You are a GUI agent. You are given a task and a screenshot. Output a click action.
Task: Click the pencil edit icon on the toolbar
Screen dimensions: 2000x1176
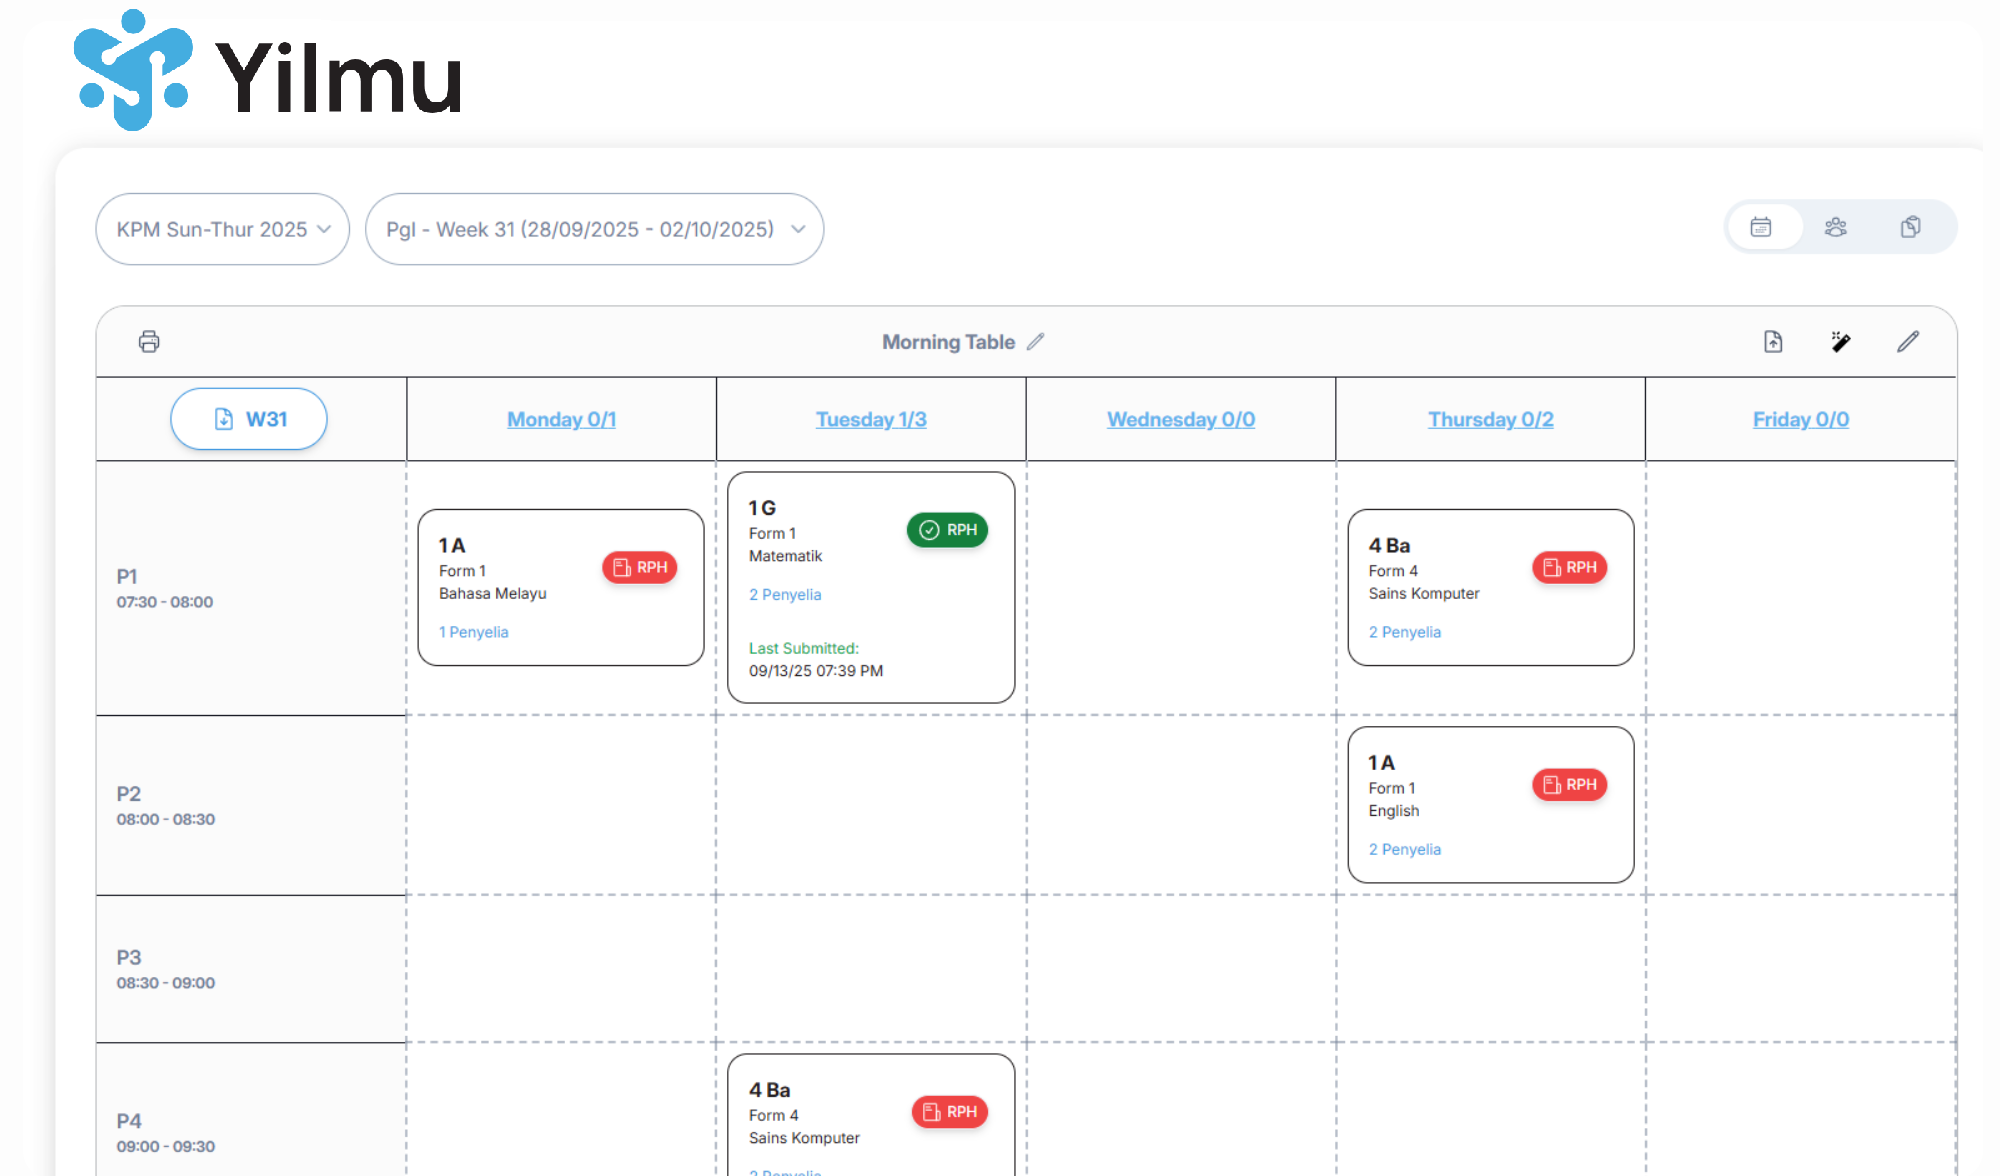(x=1908, y=341)
